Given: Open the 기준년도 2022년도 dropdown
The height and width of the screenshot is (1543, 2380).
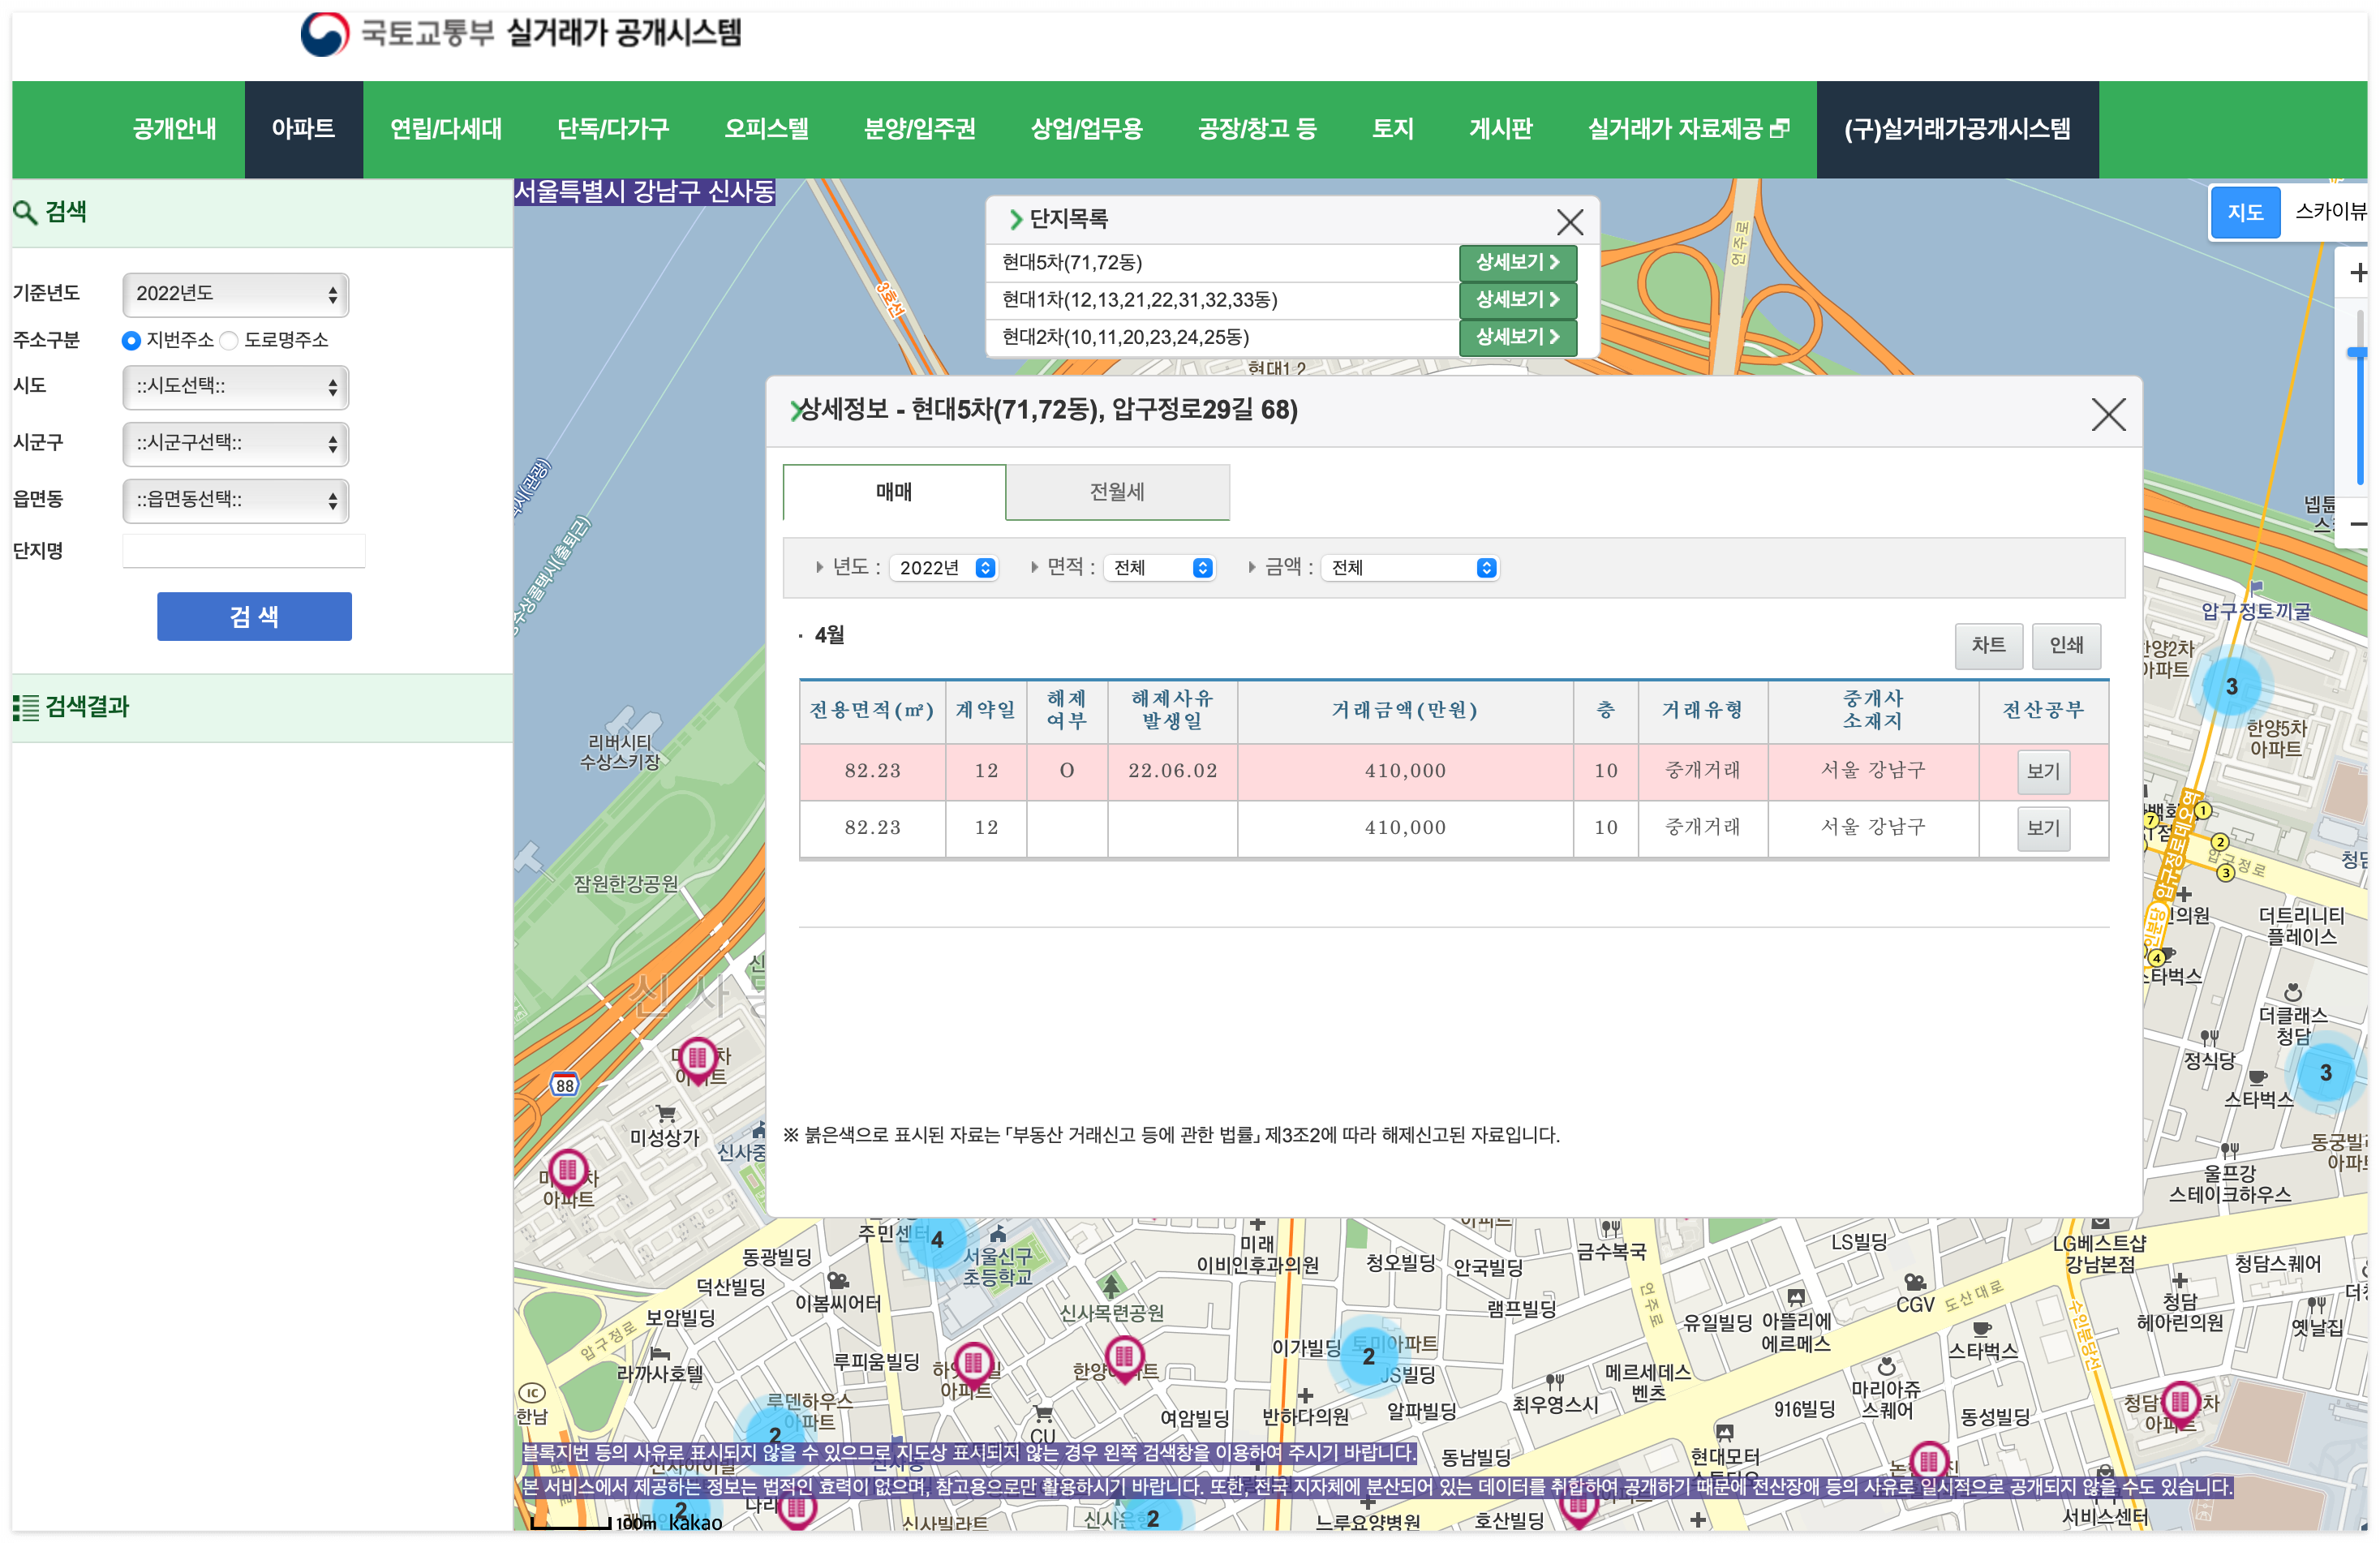Looking at the screenshot, I should click(235, 294).
